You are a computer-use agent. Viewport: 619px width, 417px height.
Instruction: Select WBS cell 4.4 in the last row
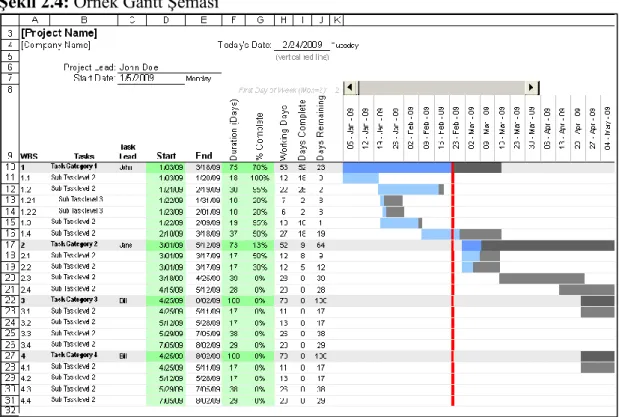click(x=26, y=400)
